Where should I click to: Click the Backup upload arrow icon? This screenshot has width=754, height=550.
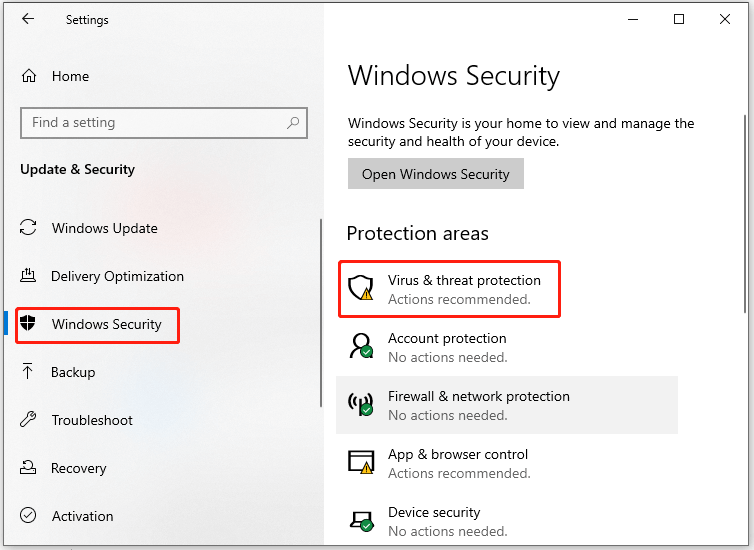pos(27,371)
